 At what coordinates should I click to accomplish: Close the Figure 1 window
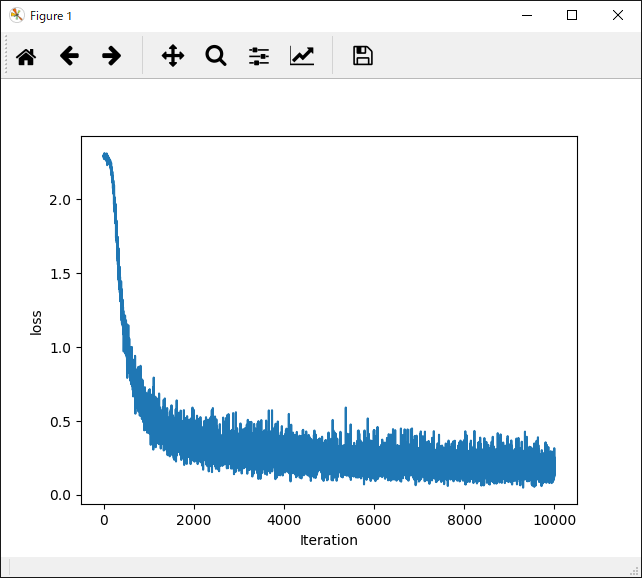pyautogui.click(x=618, y=15)
